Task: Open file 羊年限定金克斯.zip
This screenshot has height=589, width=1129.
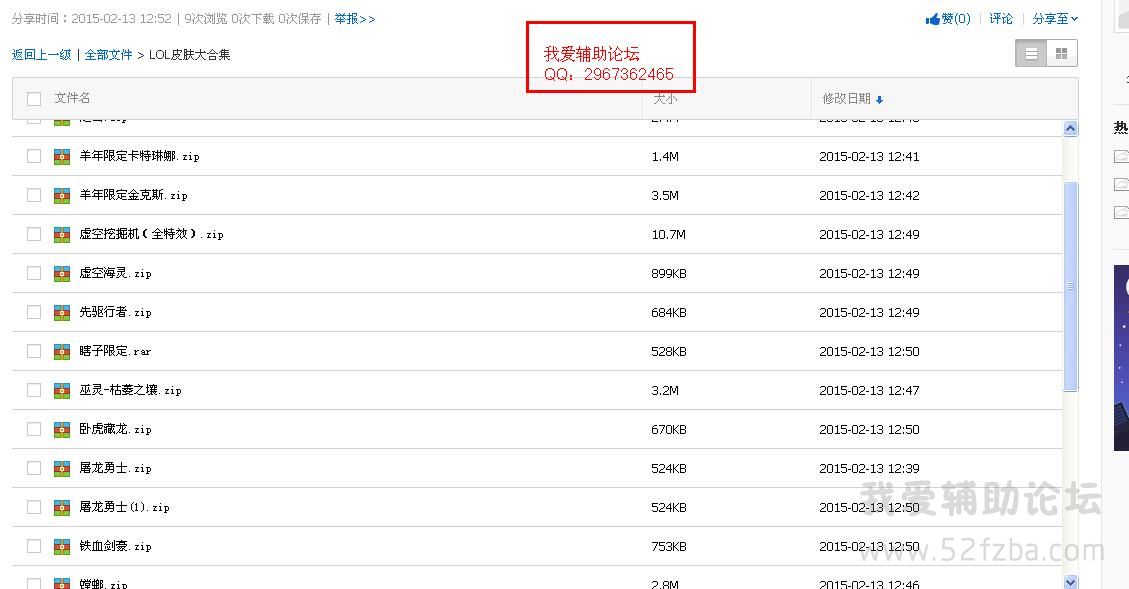Action: [133, 195]
